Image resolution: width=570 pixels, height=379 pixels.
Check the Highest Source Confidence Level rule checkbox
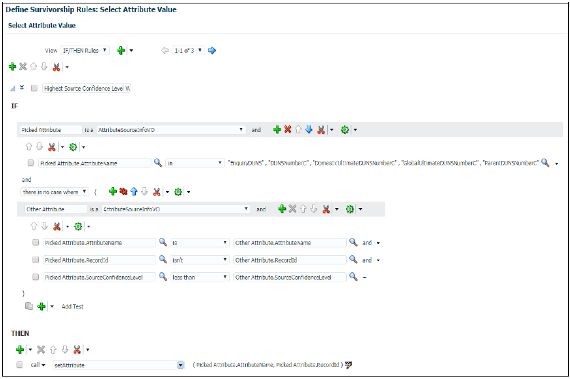pyautogui.click(x=34, y=88)
